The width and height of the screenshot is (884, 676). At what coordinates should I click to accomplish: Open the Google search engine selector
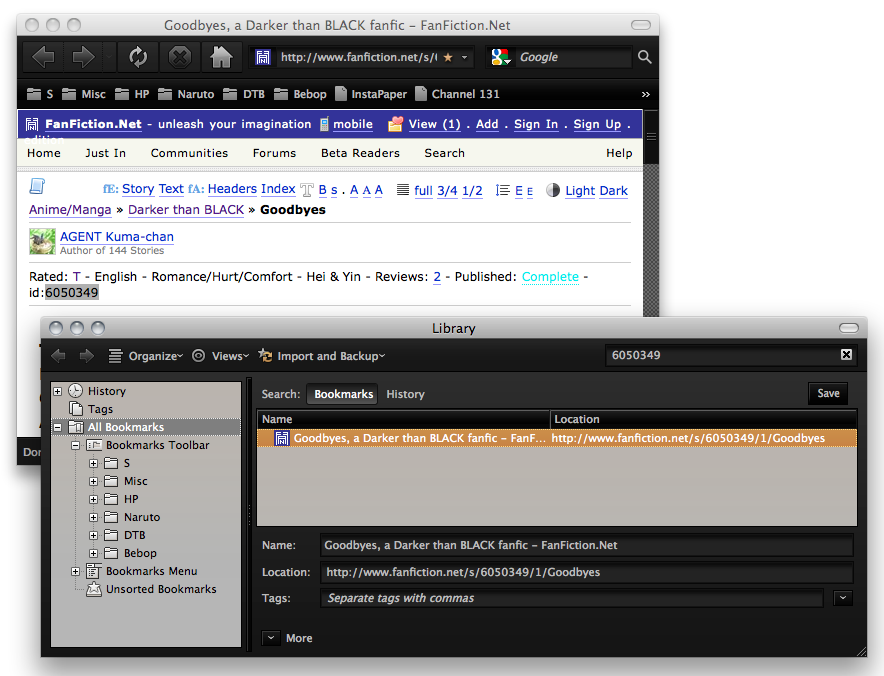pyautogui.click(x=501, y=57)
